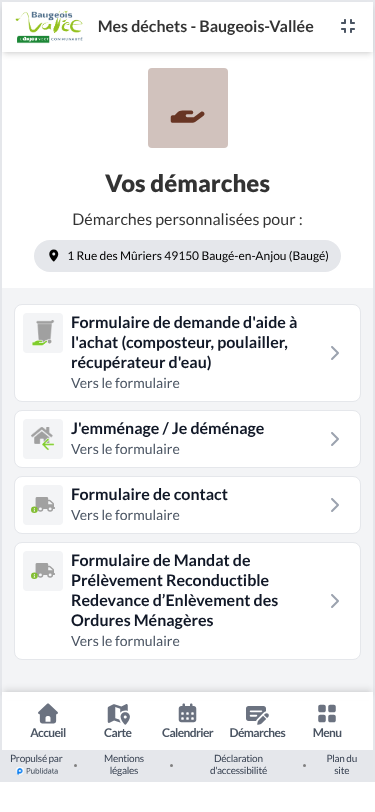Screen dimensions: 375x812
Task: Switch to Carte tab
Action: point(118,721)
